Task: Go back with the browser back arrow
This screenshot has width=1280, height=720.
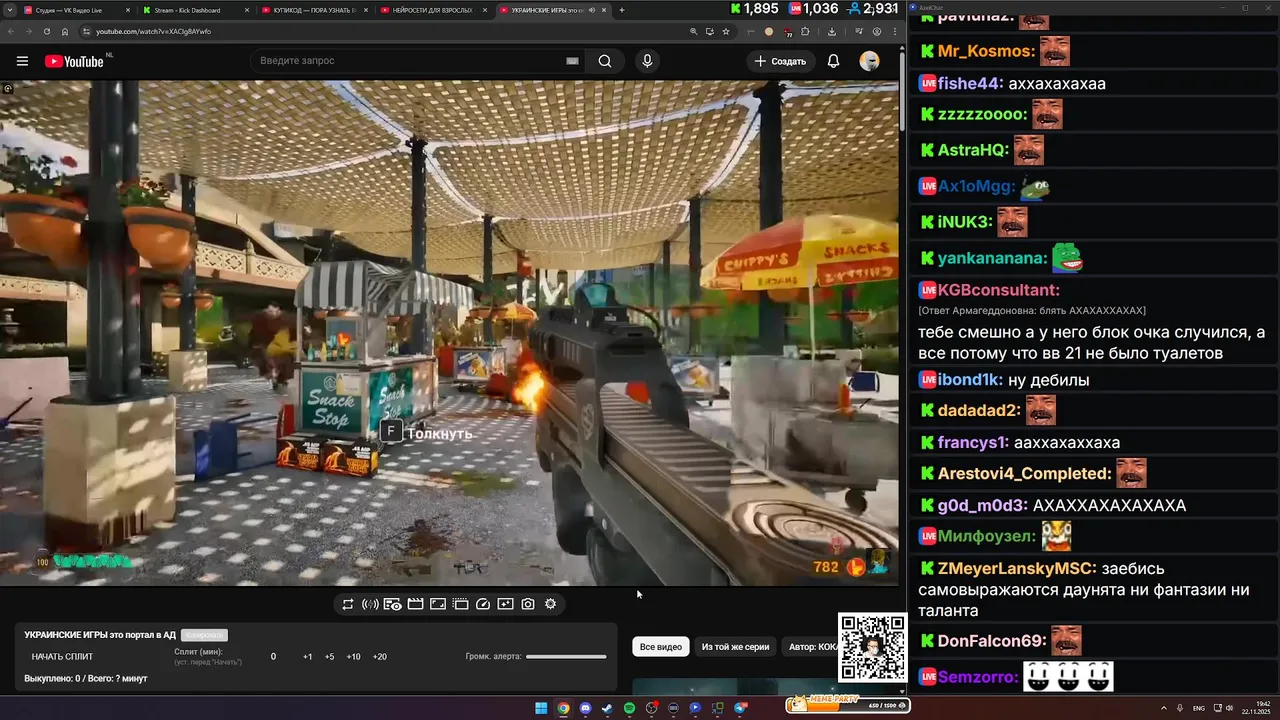Action: coord(11,31)
